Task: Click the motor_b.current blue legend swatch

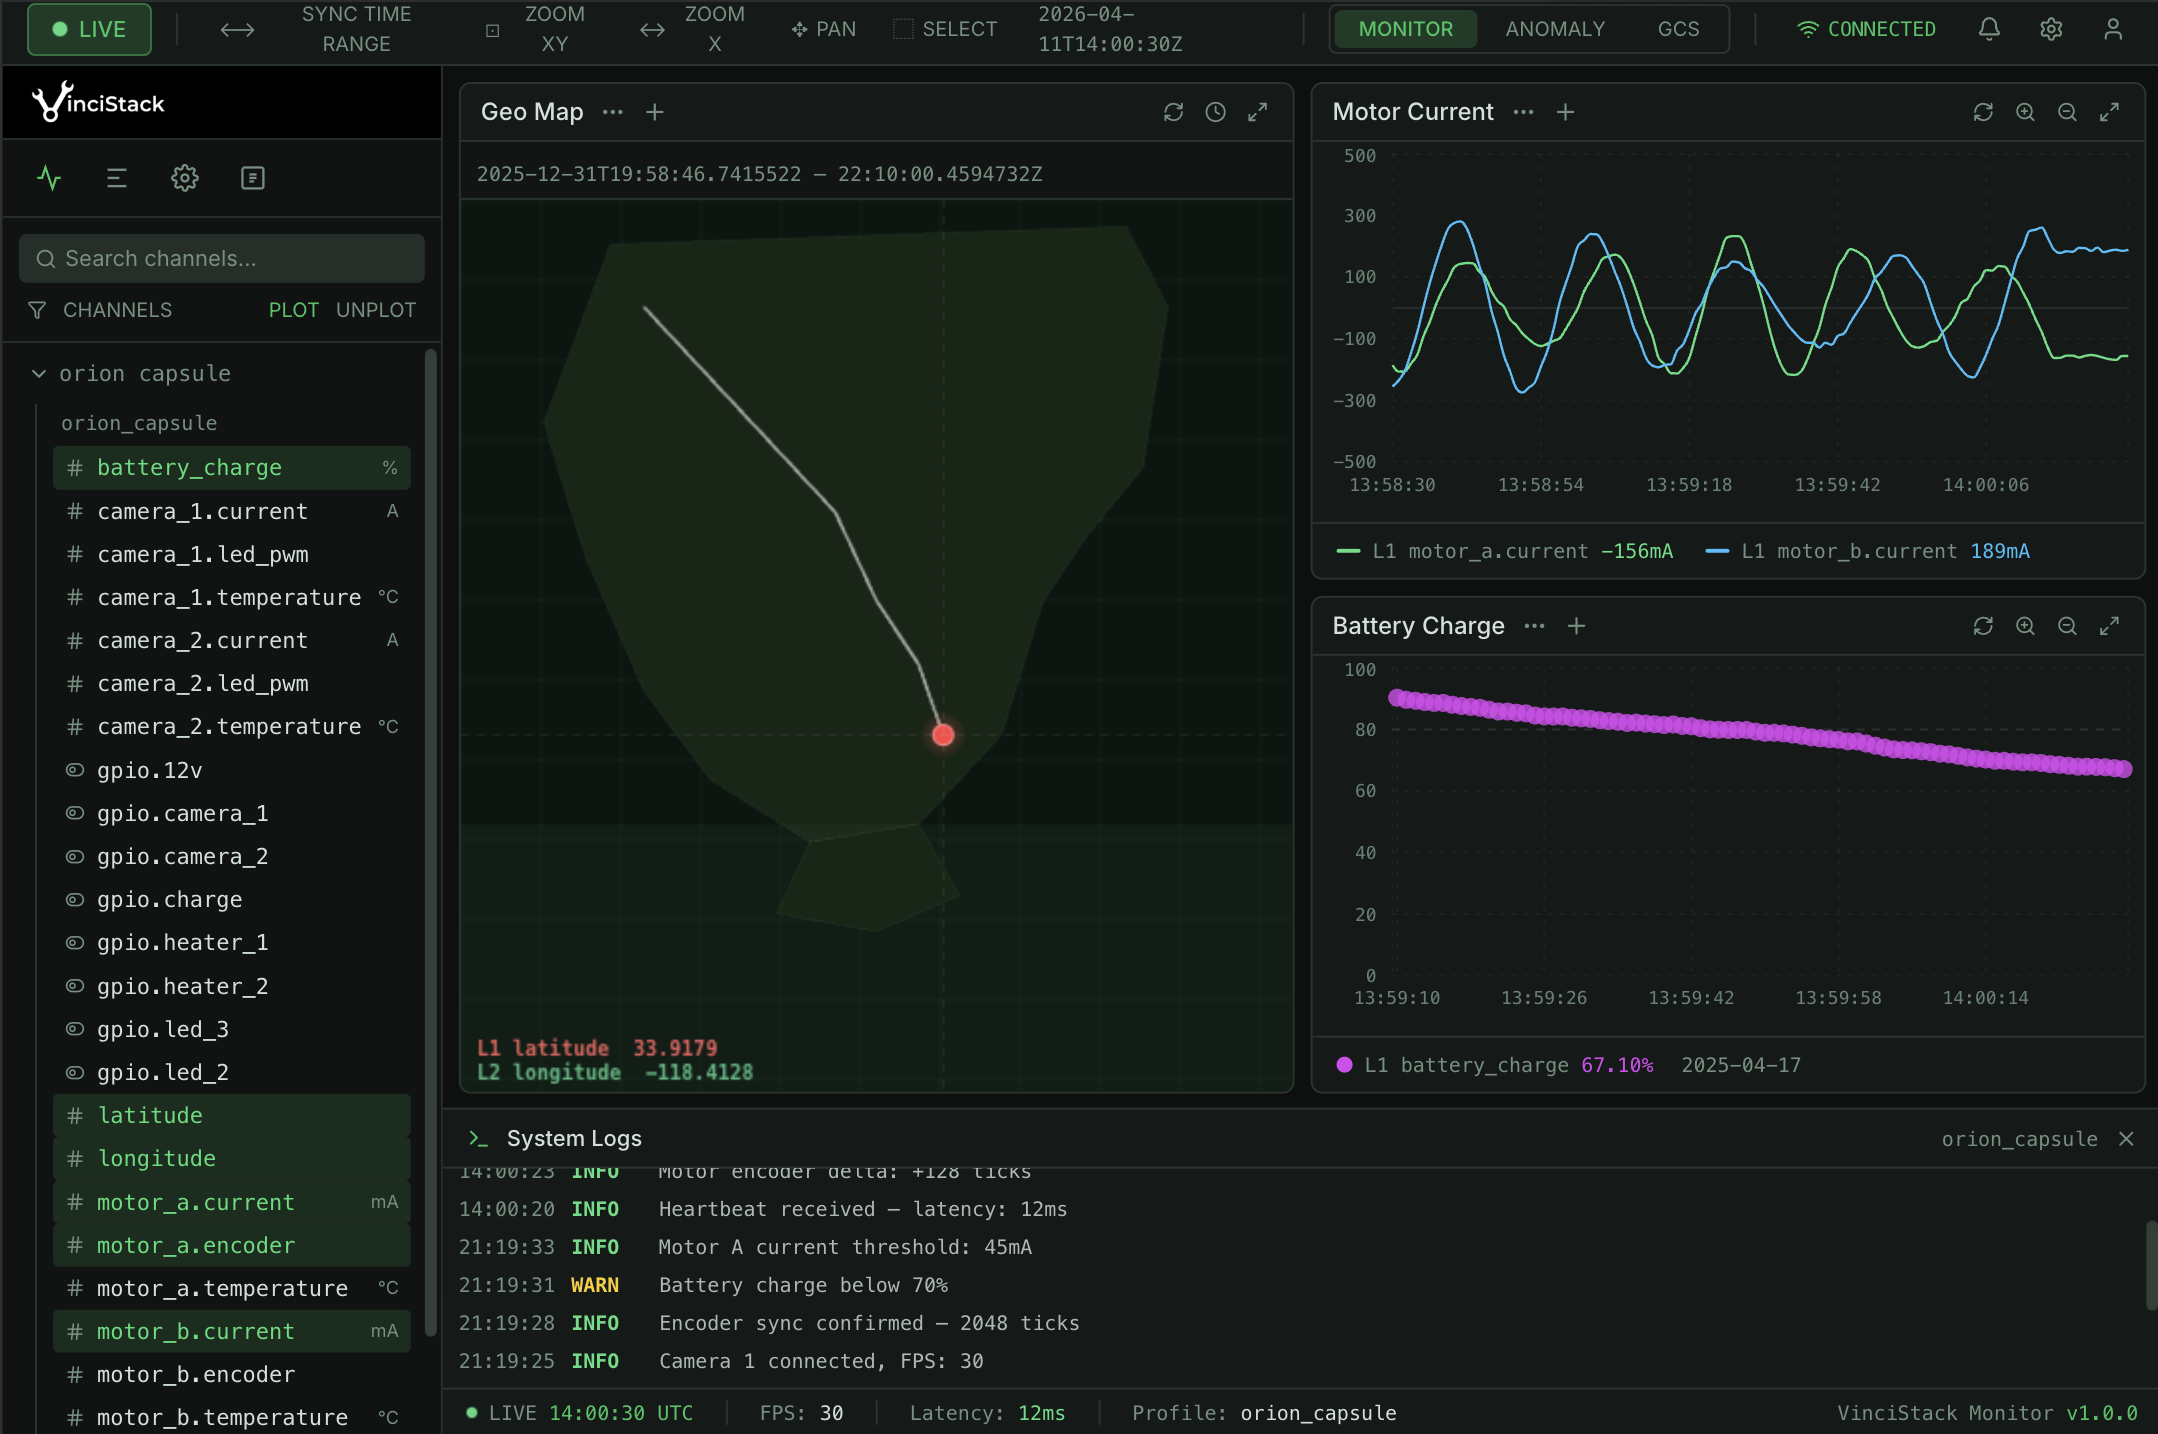Action: pyautogui.click(x=1717, y=551)
